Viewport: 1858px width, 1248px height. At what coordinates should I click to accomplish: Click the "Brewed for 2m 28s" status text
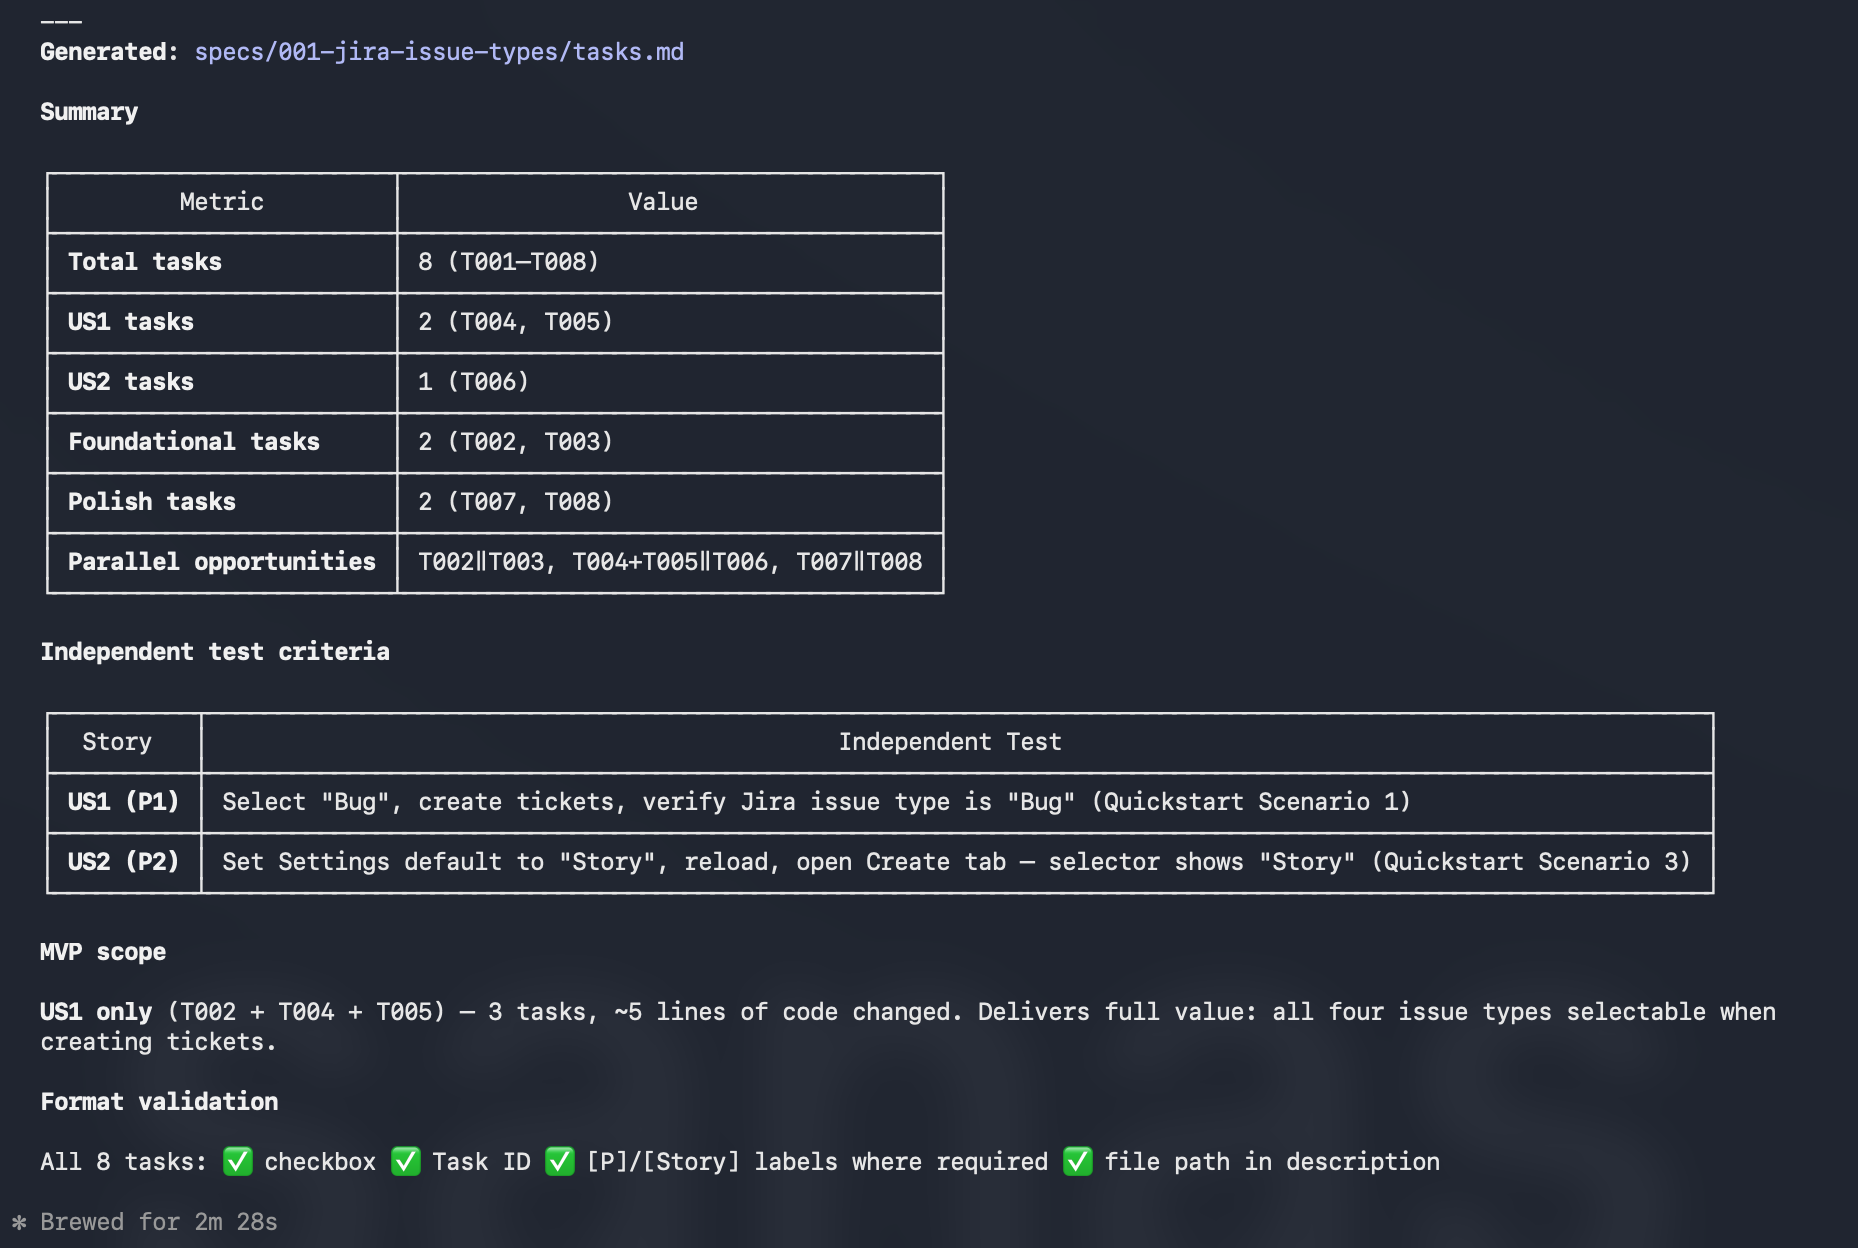(x=159, y=1222)
